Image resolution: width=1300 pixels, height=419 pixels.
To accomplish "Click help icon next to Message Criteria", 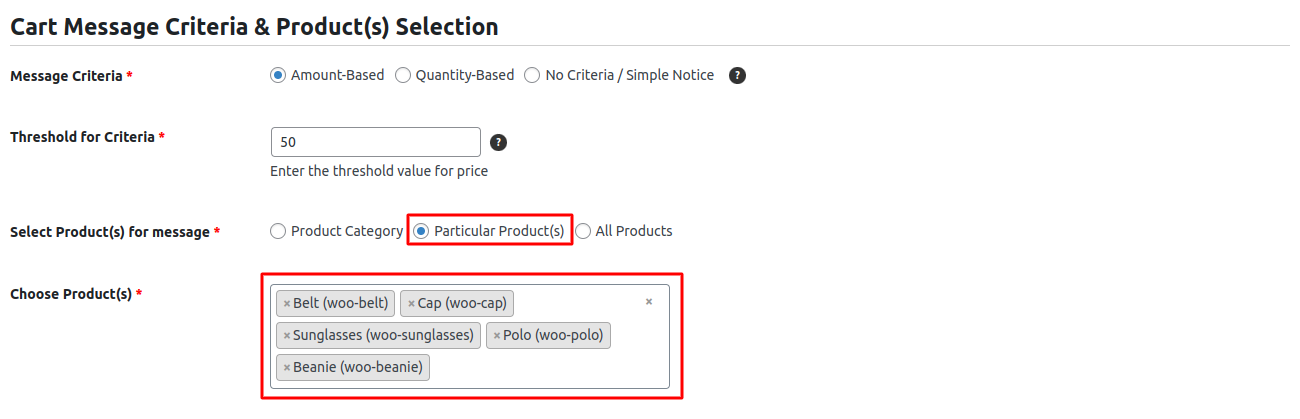I will point(738,75).
